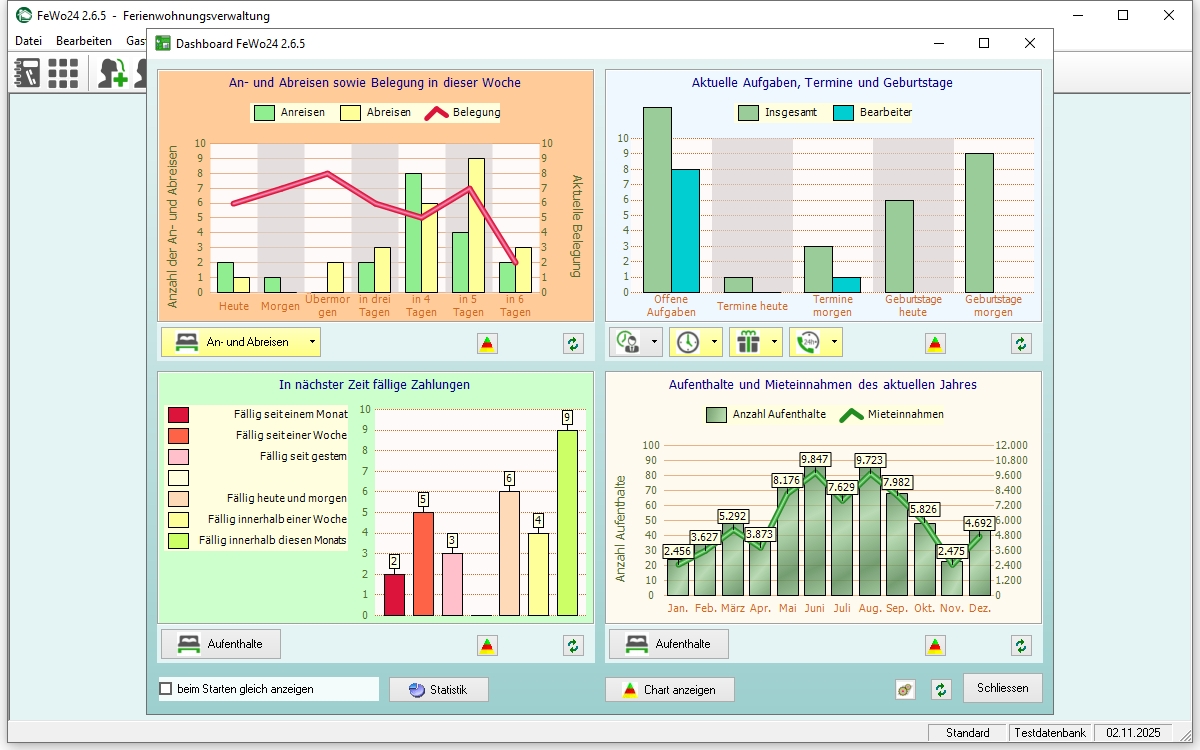Open dashboard settings gear icon
This screenshot has width=1200, height=750.
[905, 689]
